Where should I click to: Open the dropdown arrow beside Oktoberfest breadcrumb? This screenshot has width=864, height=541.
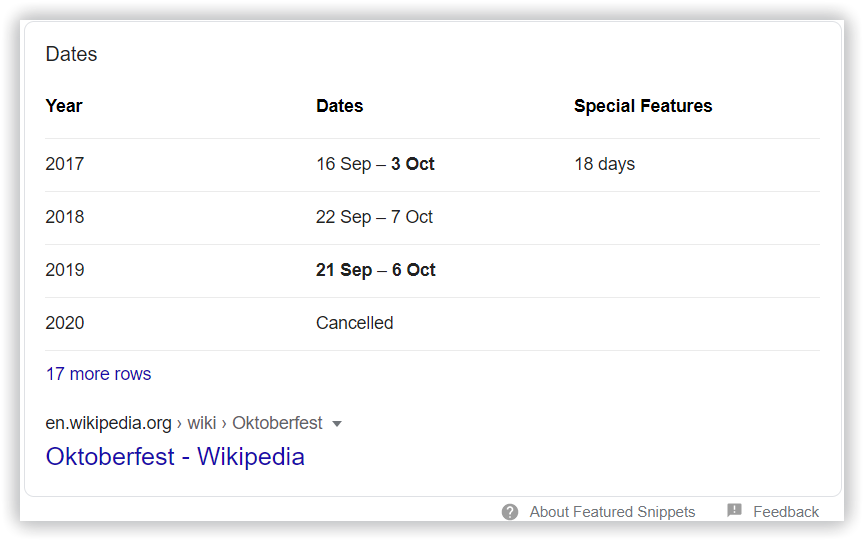click(337, 424)
